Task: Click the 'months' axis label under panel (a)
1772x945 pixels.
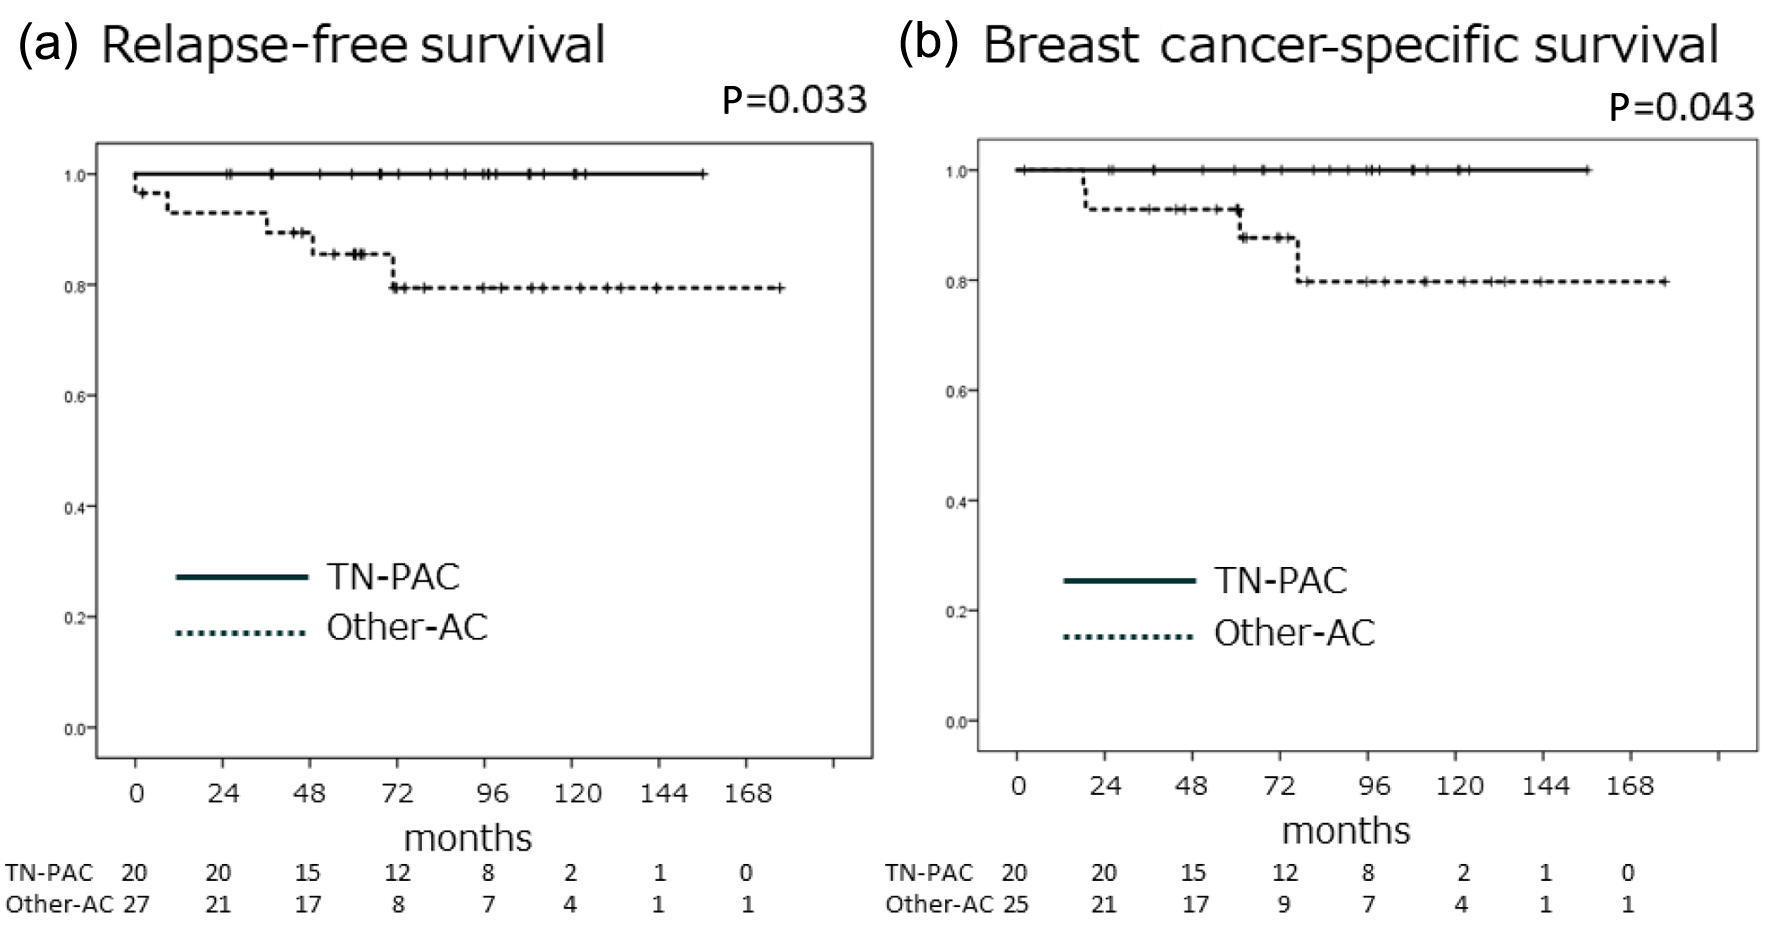Action: 467,837
